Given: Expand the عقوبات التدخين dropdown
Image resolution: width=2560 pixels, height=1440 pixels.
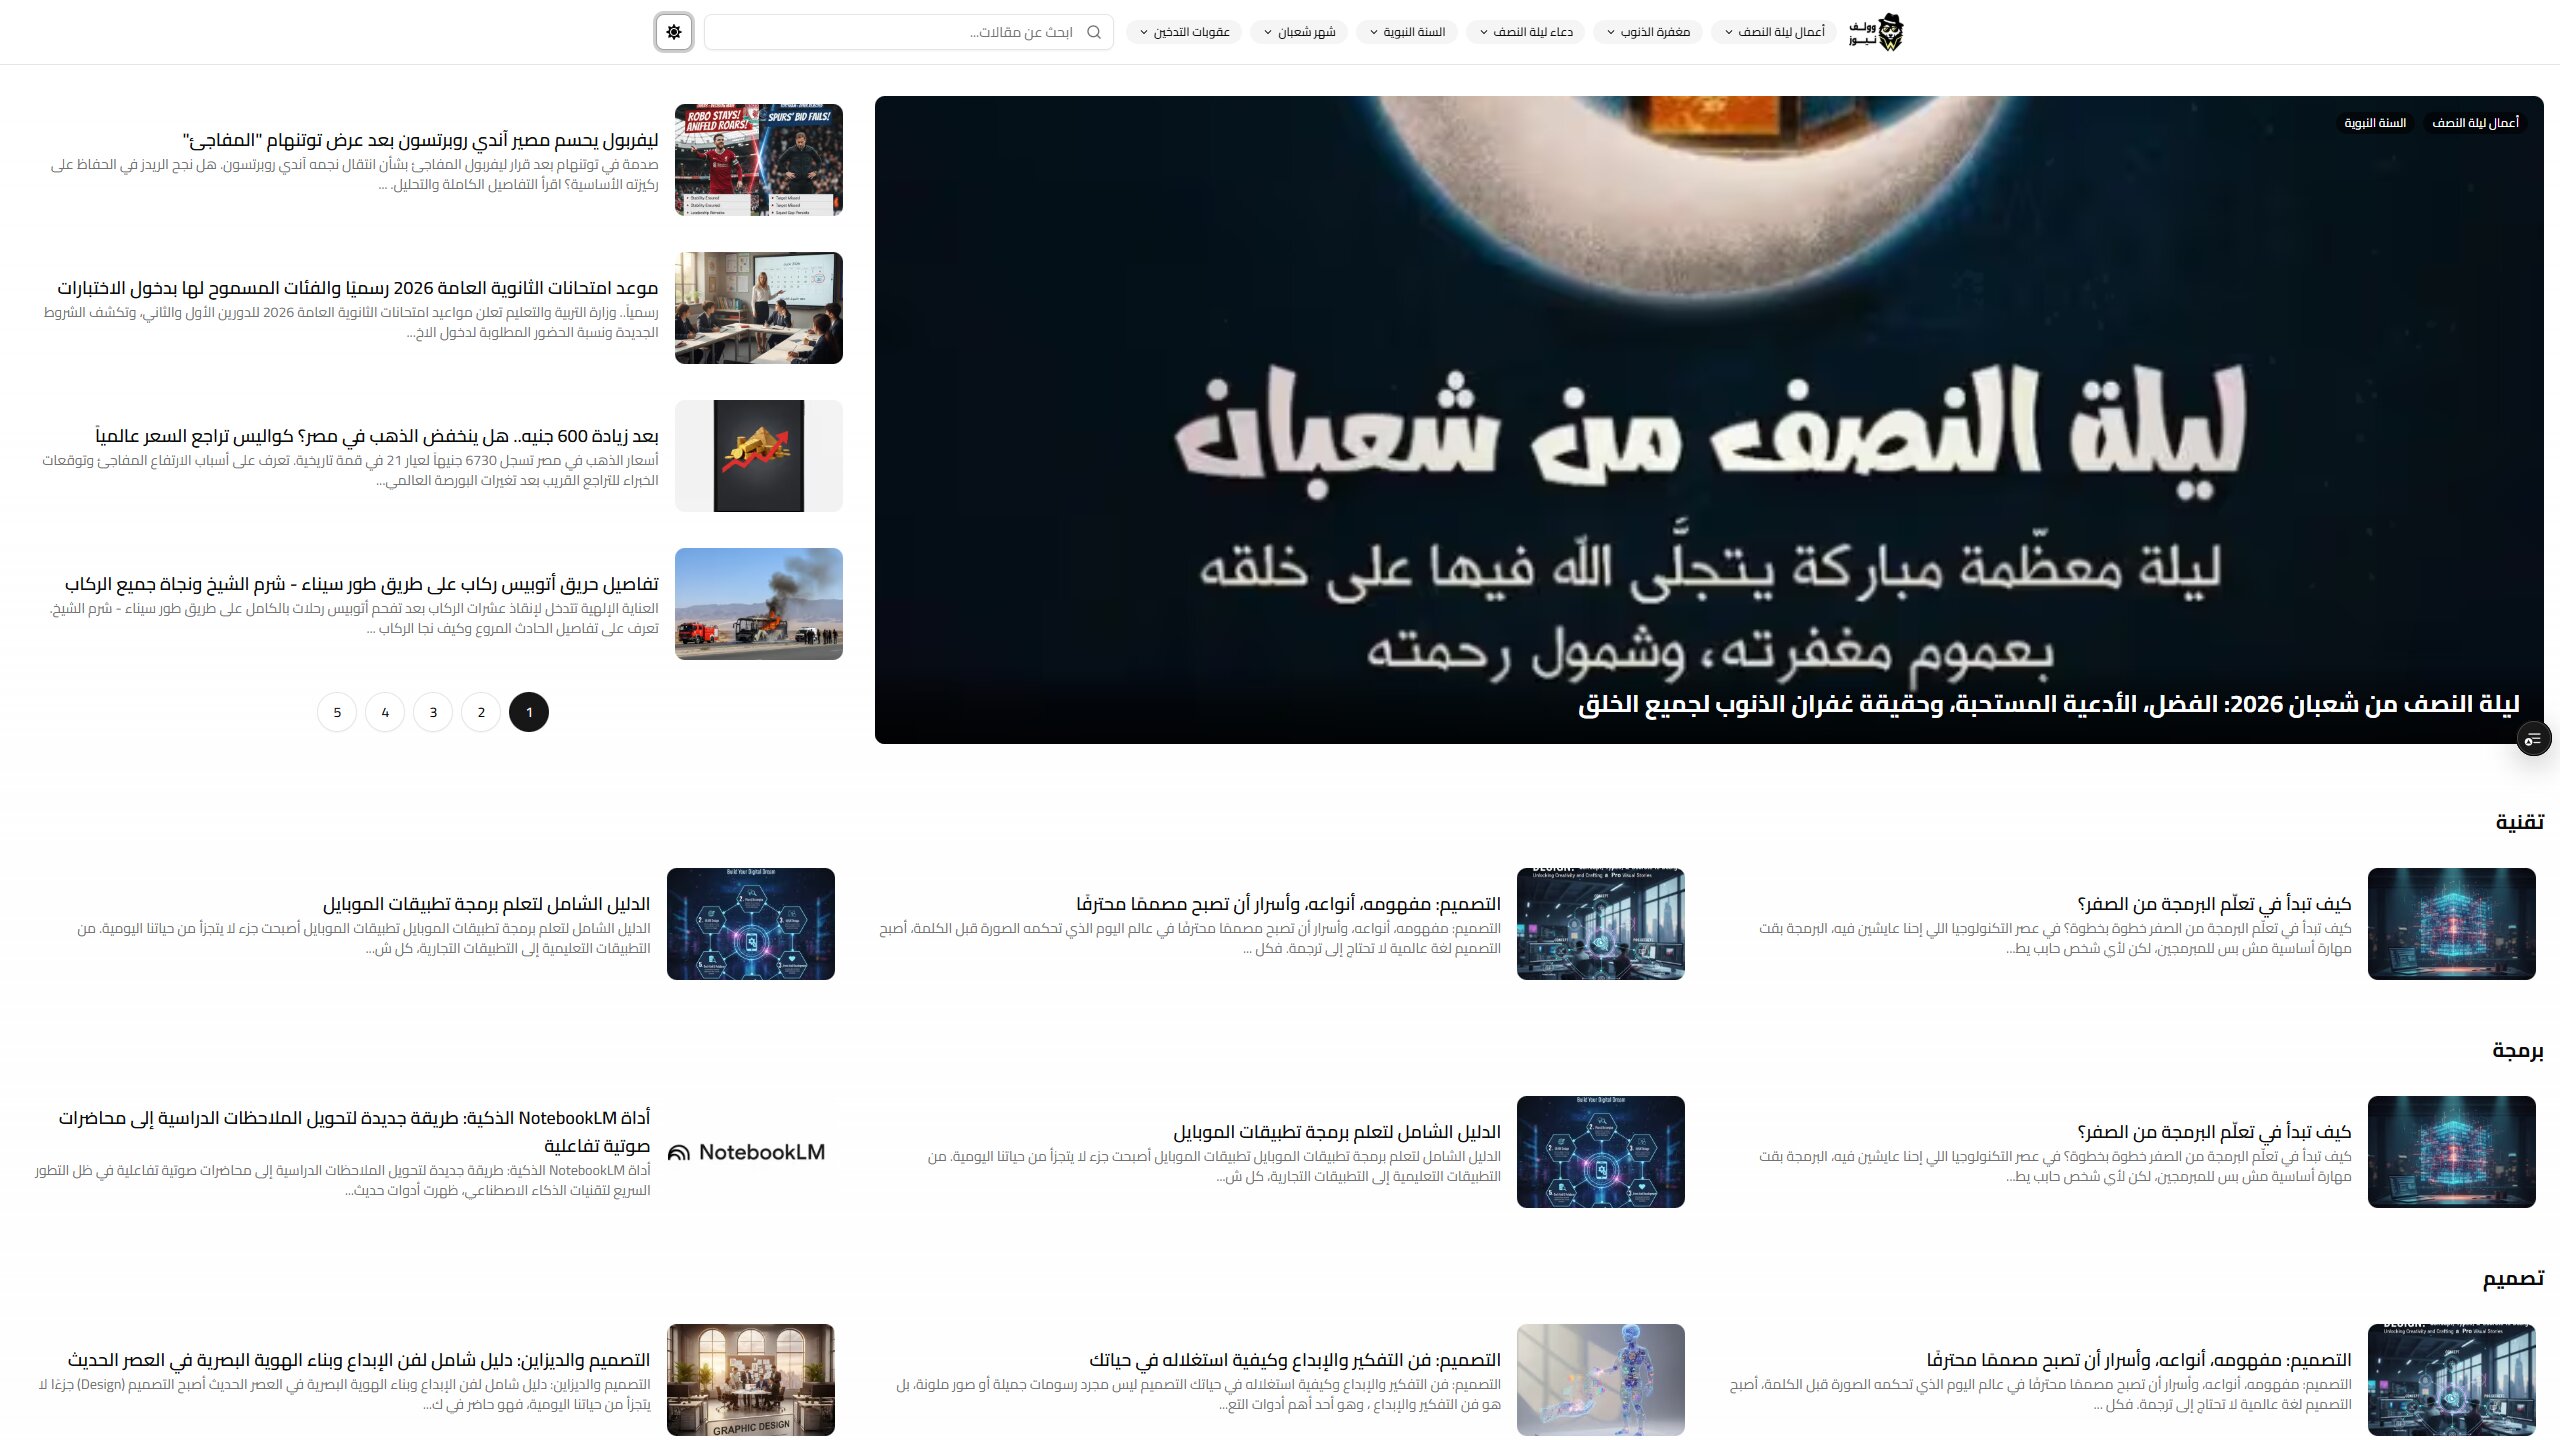Looking at the screenshot, I should (x=1184, y=32).
